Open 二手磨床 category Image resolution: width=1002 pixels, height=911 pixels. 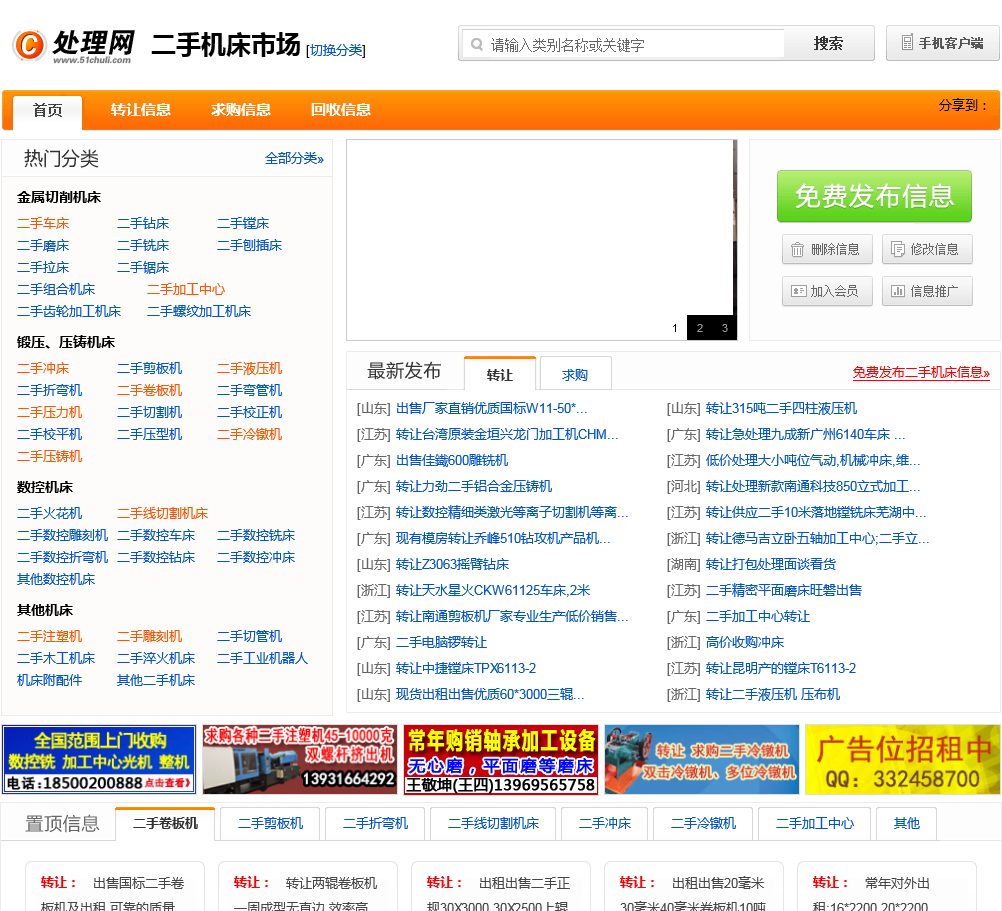(x=43, y=245)
